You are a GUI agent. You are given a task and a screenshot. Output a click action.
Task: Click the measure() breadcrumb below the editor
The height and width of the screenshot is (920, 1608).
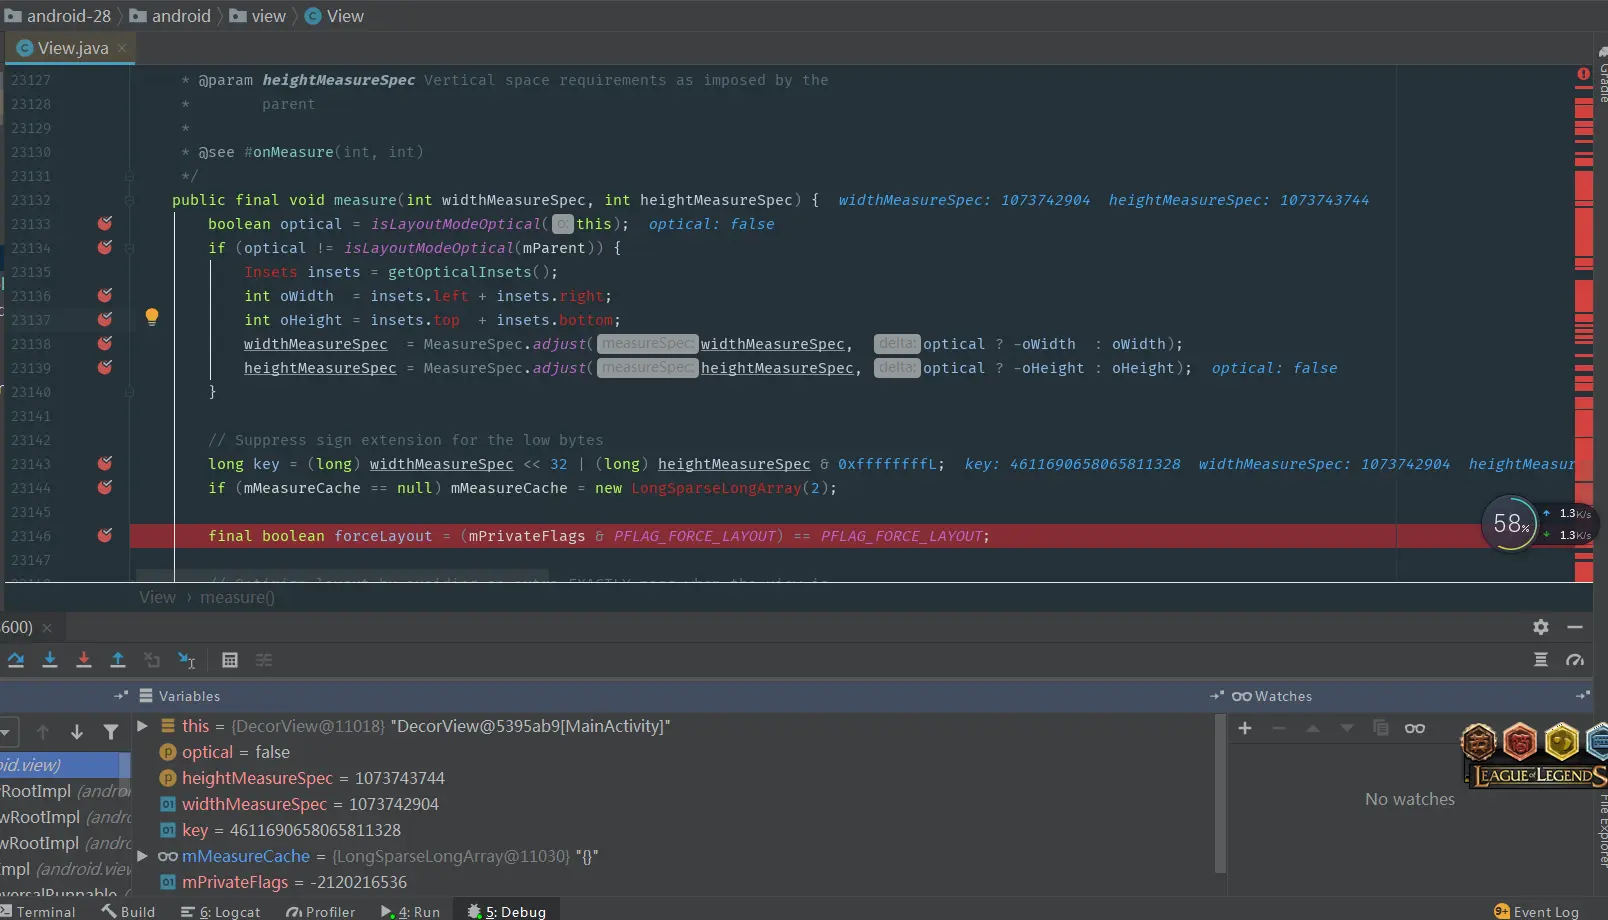237,597
